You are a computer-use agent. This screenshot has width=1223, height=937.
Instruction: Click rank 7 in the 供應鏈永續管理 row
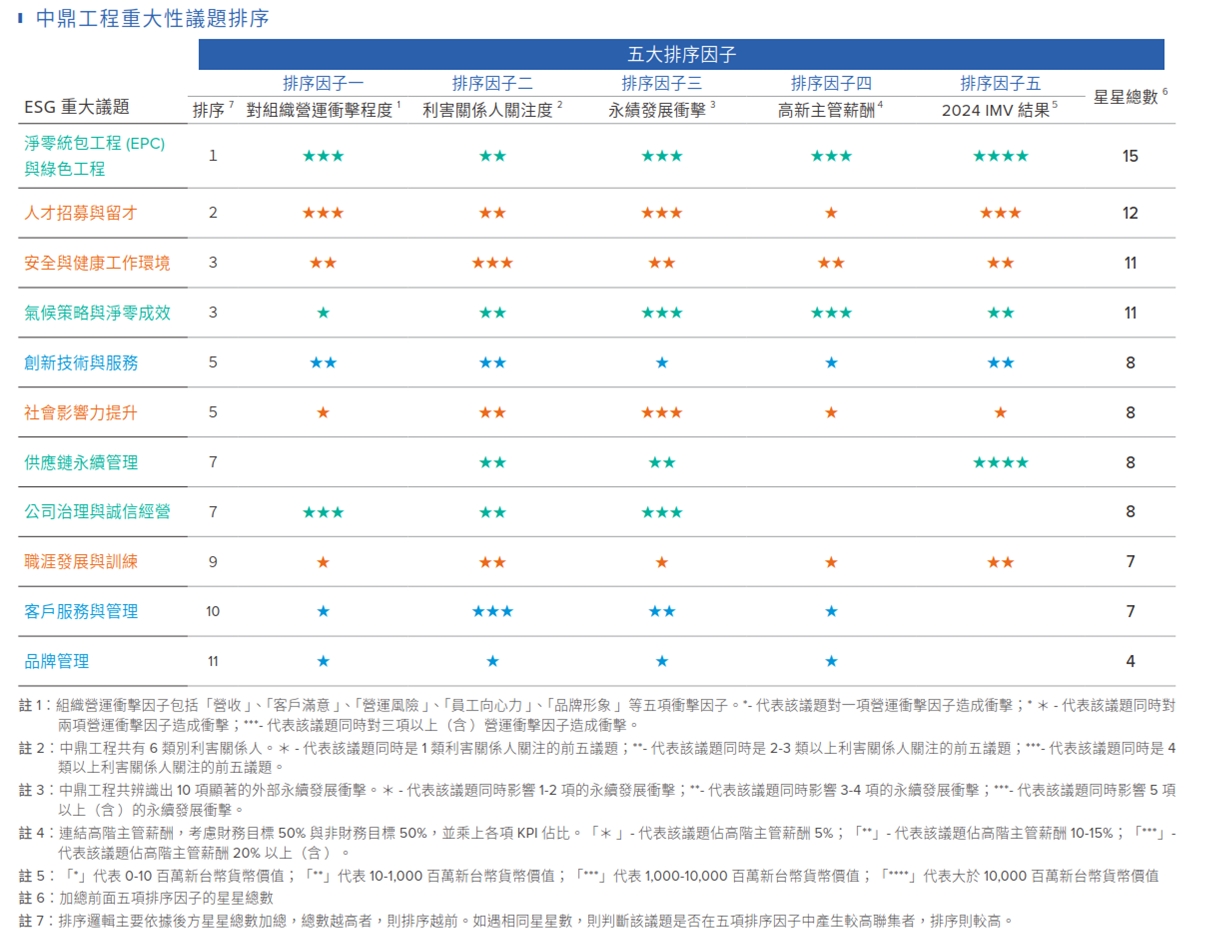click(213, 462)
